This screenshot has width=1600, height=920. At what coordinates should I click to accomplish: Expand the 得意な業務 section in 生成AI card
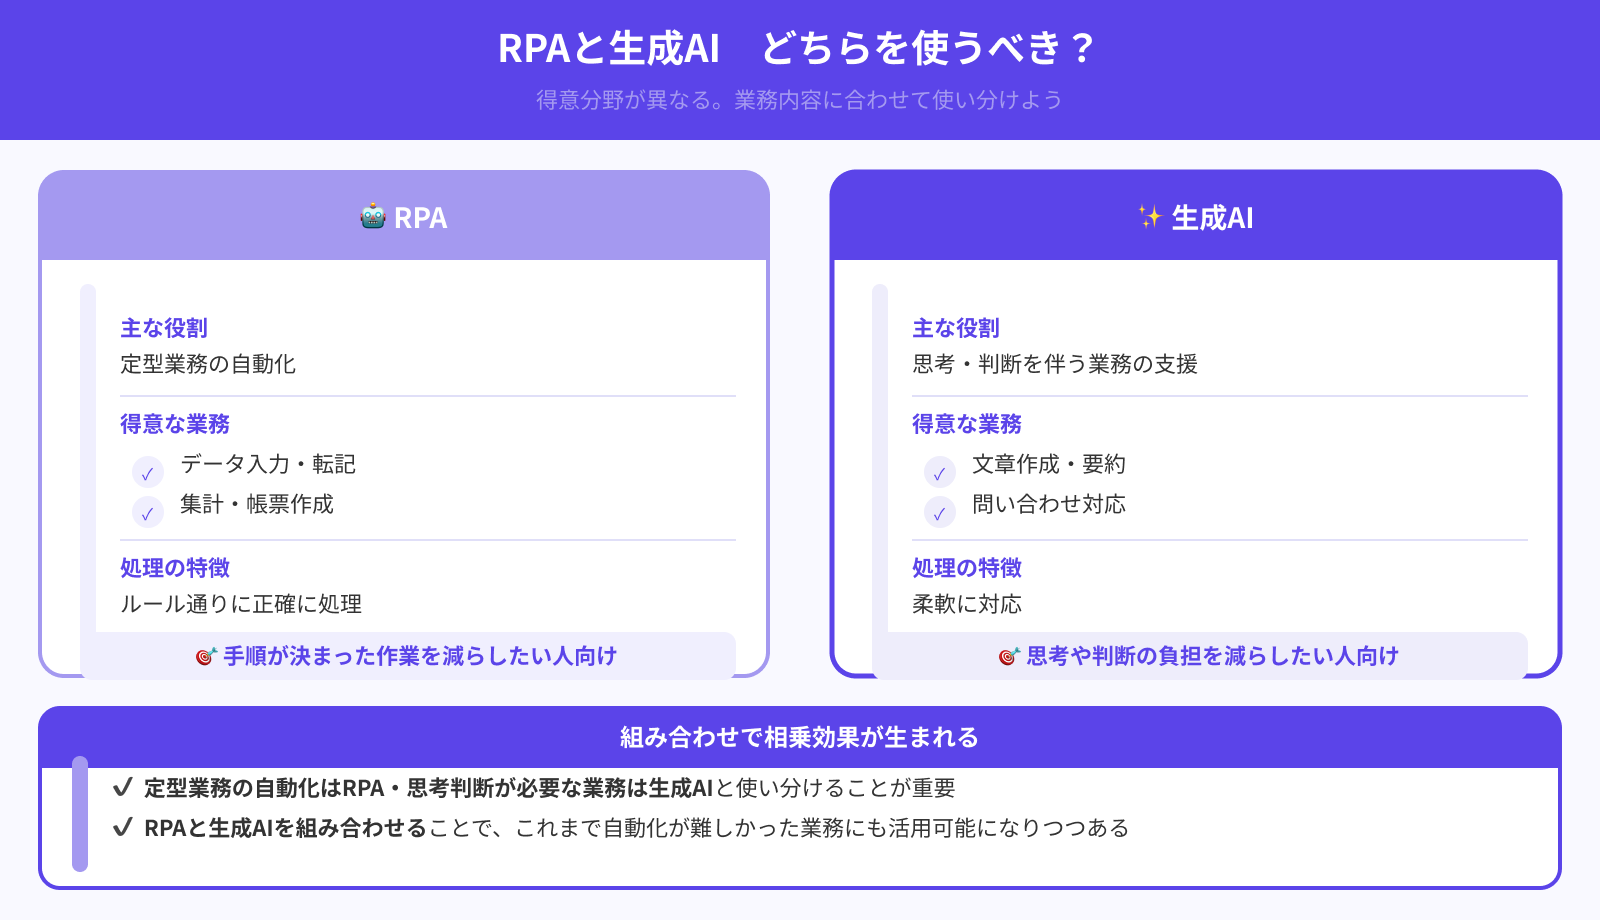pos(966,424)
